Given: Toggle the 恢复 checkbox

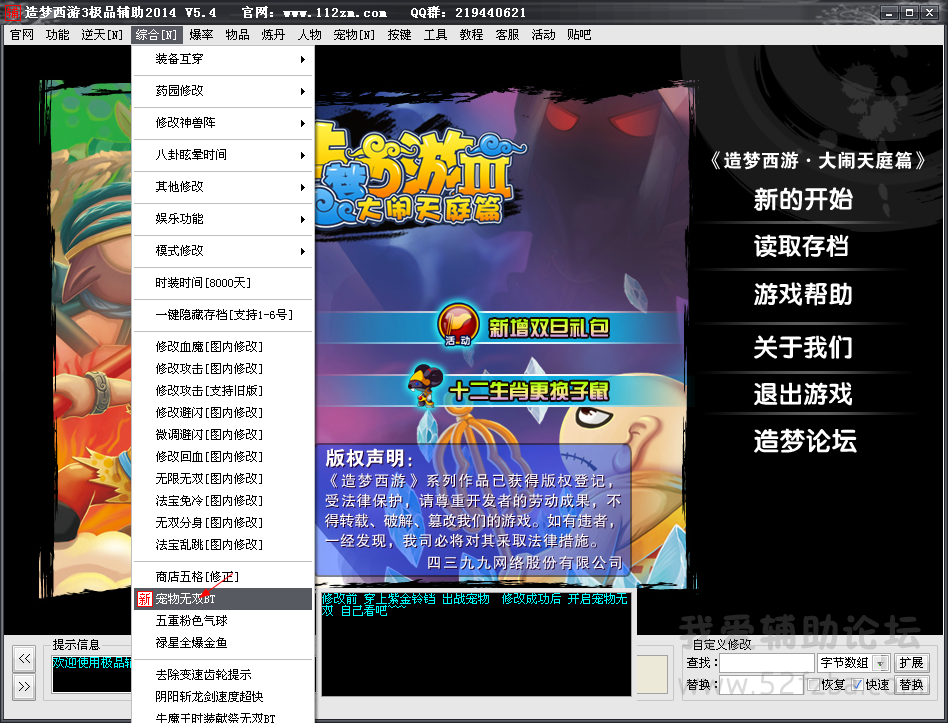Looking at the screenshot, I should pos(813,685).
